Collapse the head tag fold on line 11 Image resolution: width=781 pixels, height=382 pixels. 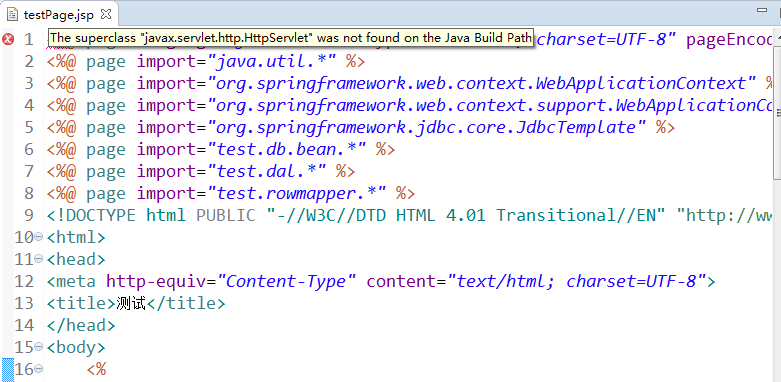(x=39, y=259)
